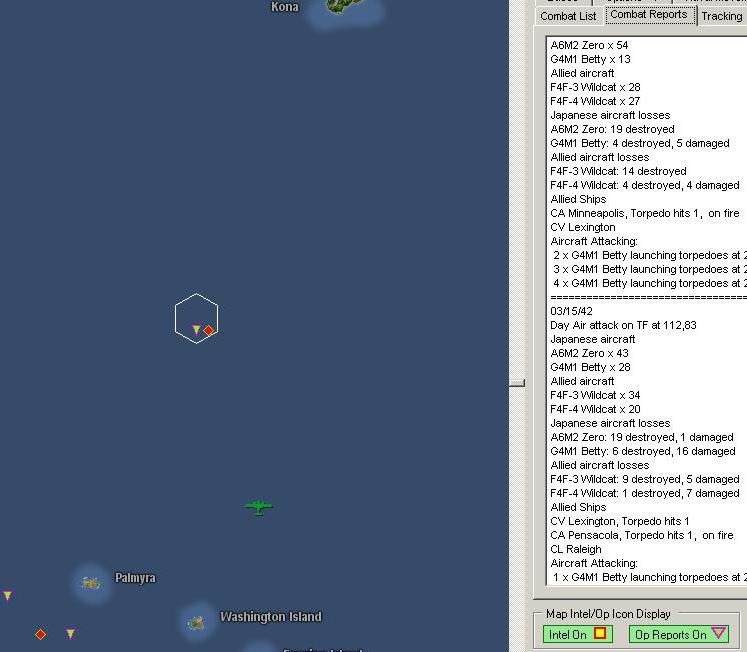Click the Kona island terrain
The image size is (747, 652).
343,7
